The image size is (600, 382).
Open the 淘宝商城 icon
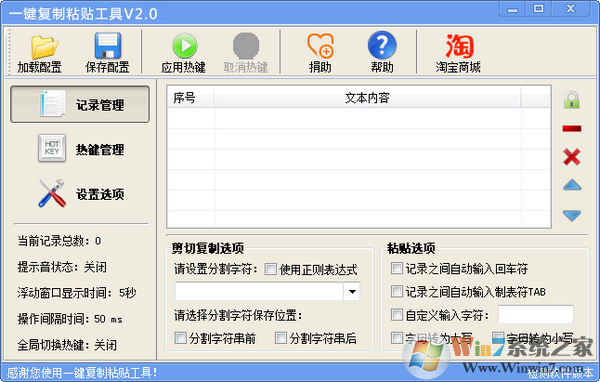point(459,46)
